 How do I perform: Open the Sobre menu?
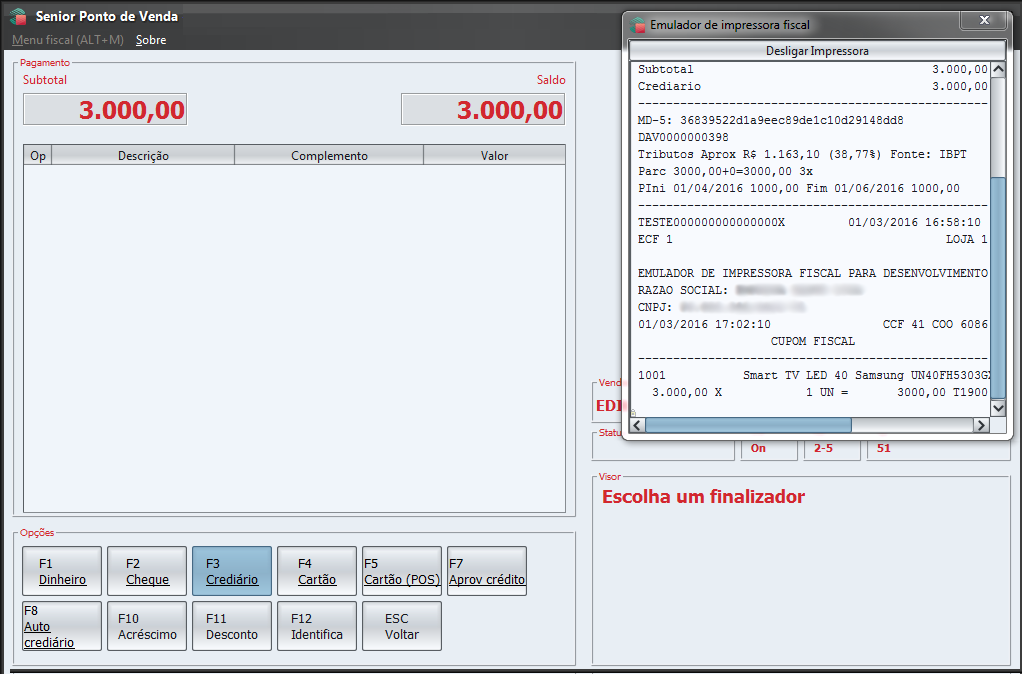click(x=151, y=40)
